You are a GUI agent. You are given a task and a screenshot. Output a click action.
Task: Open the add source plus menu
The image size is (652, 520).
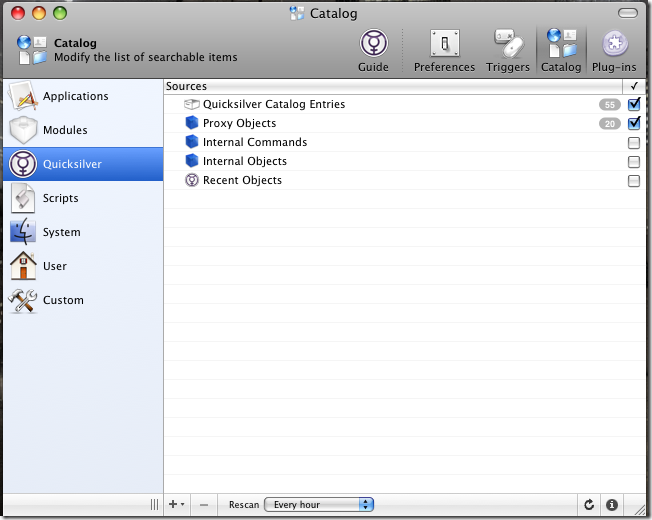[x=177, y=505]
